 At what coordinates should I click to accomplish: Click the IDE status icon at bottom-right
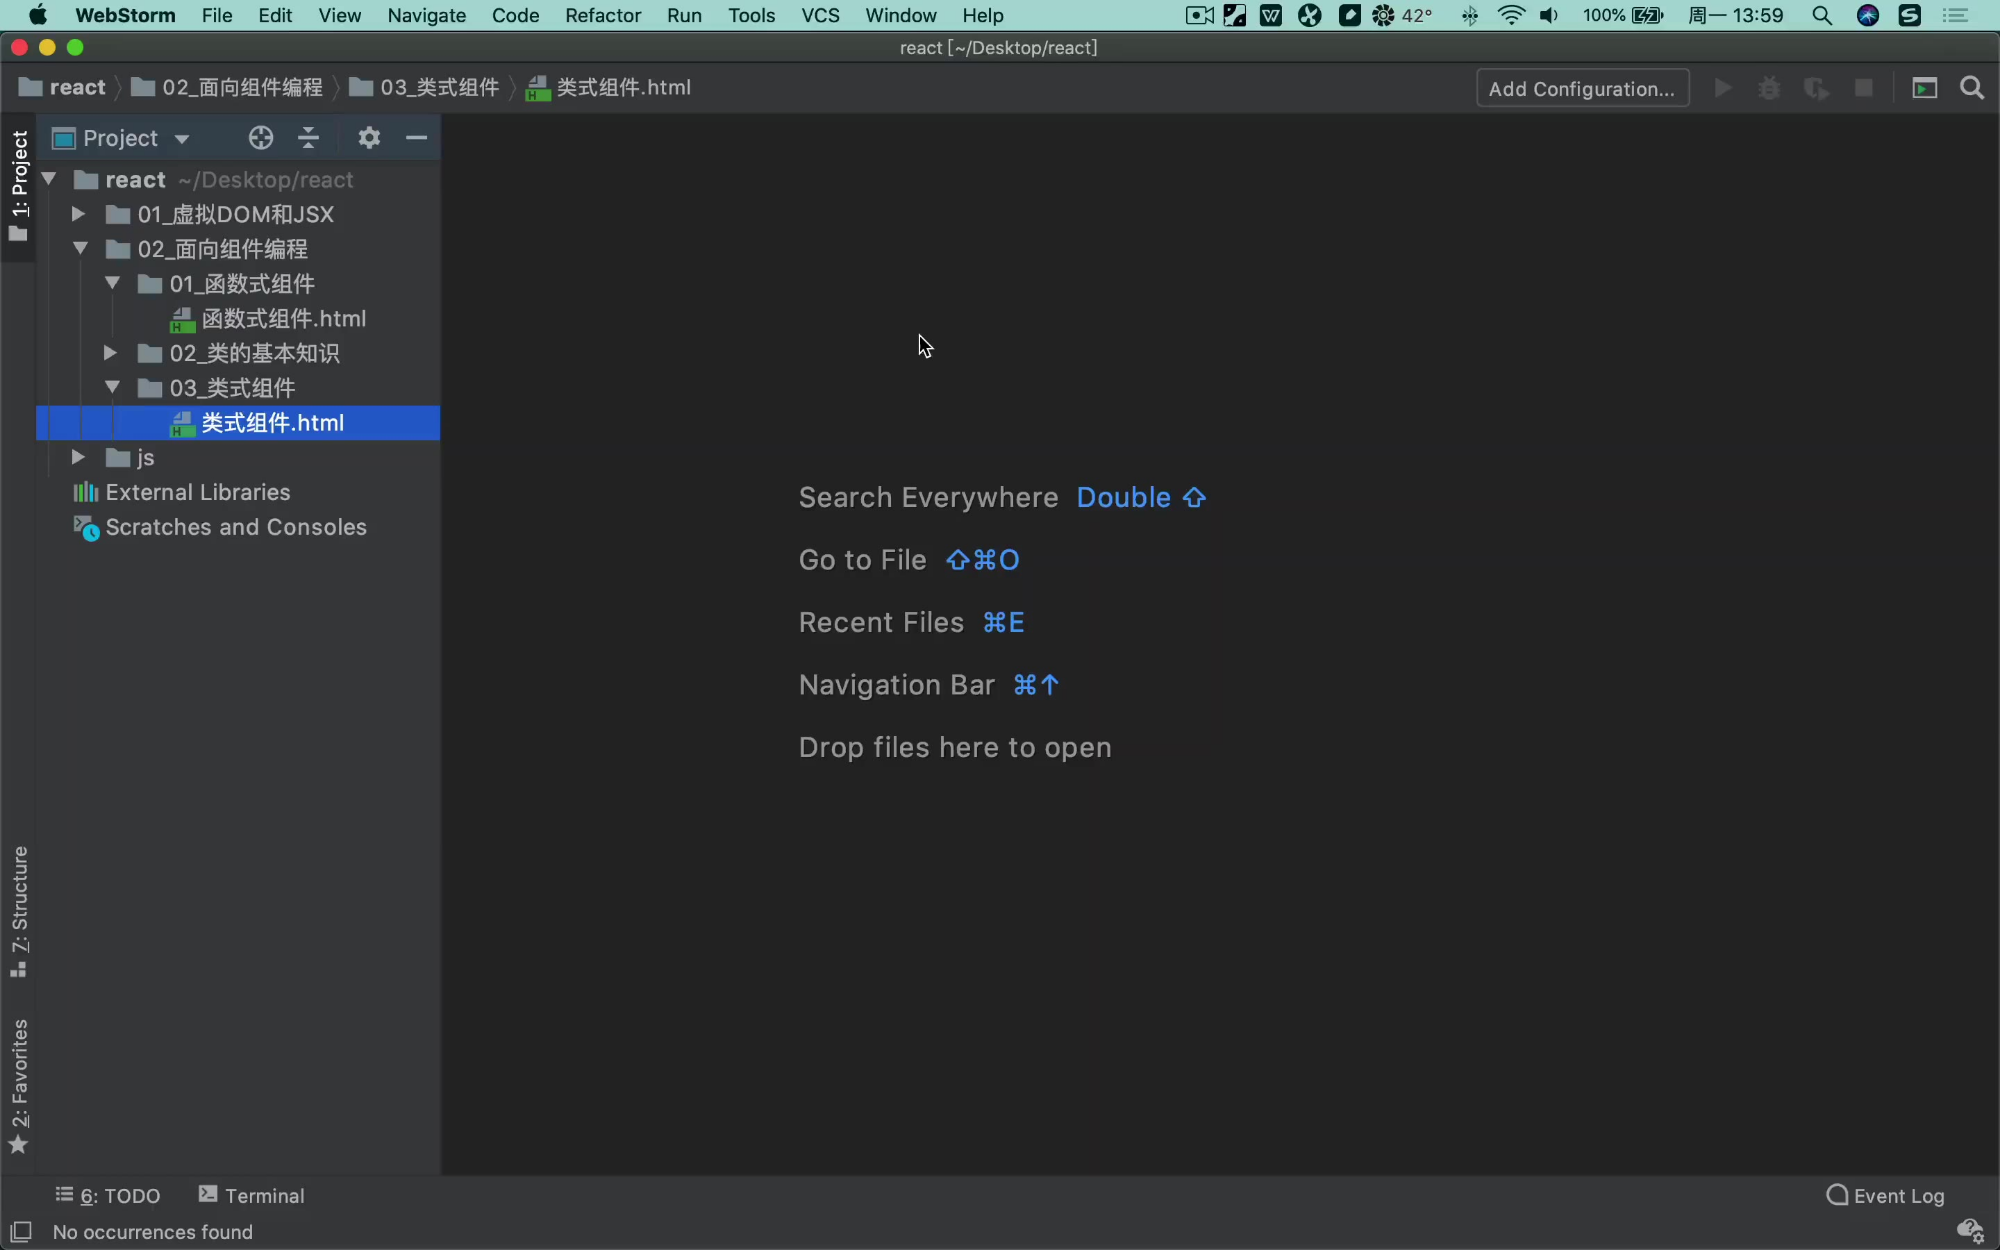(x=1970, y=1231)
